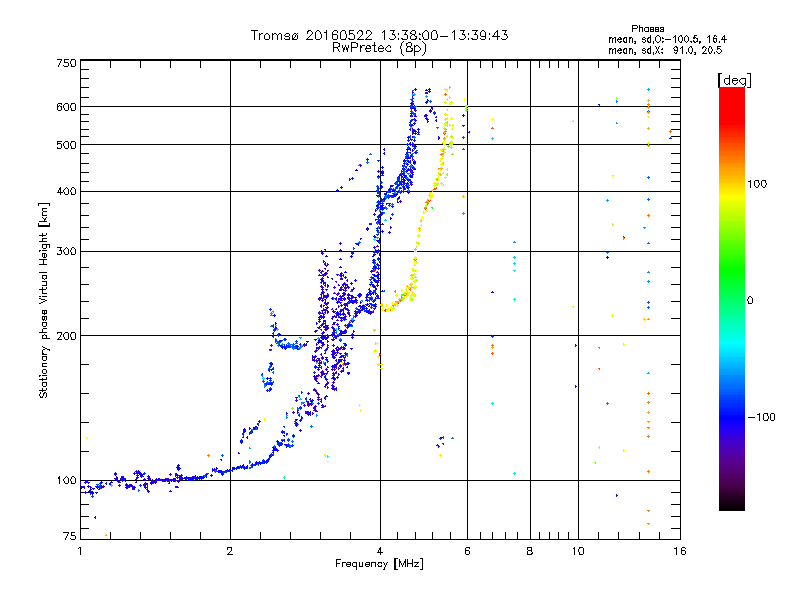This screenshot has height=600, width=800.
Task: Click the phase colorbar gradient
Action: coord(732,298)
